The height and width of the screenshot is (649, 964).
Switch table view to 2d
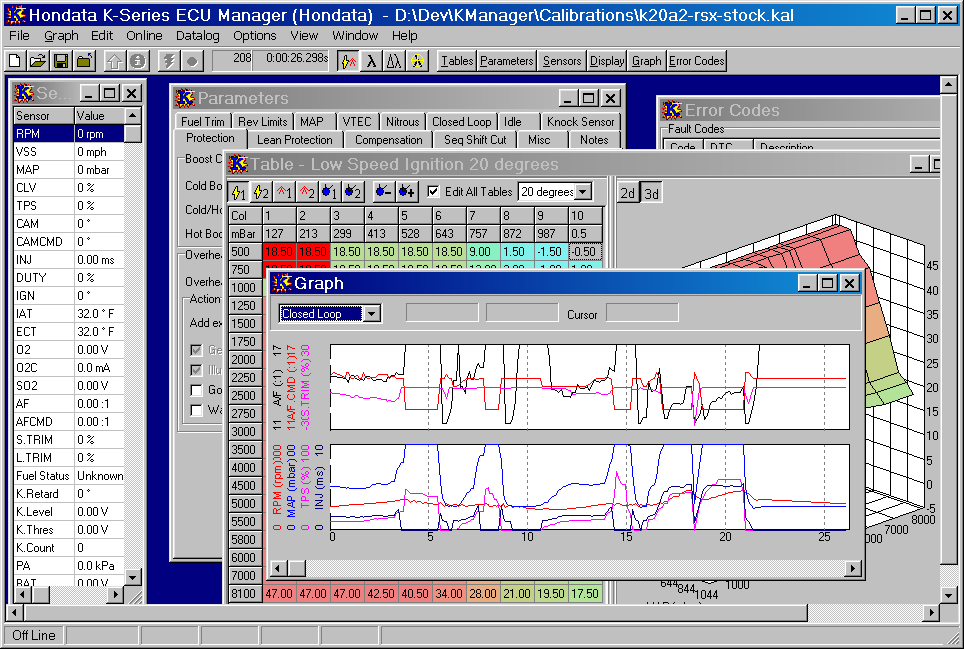[627, 193]
